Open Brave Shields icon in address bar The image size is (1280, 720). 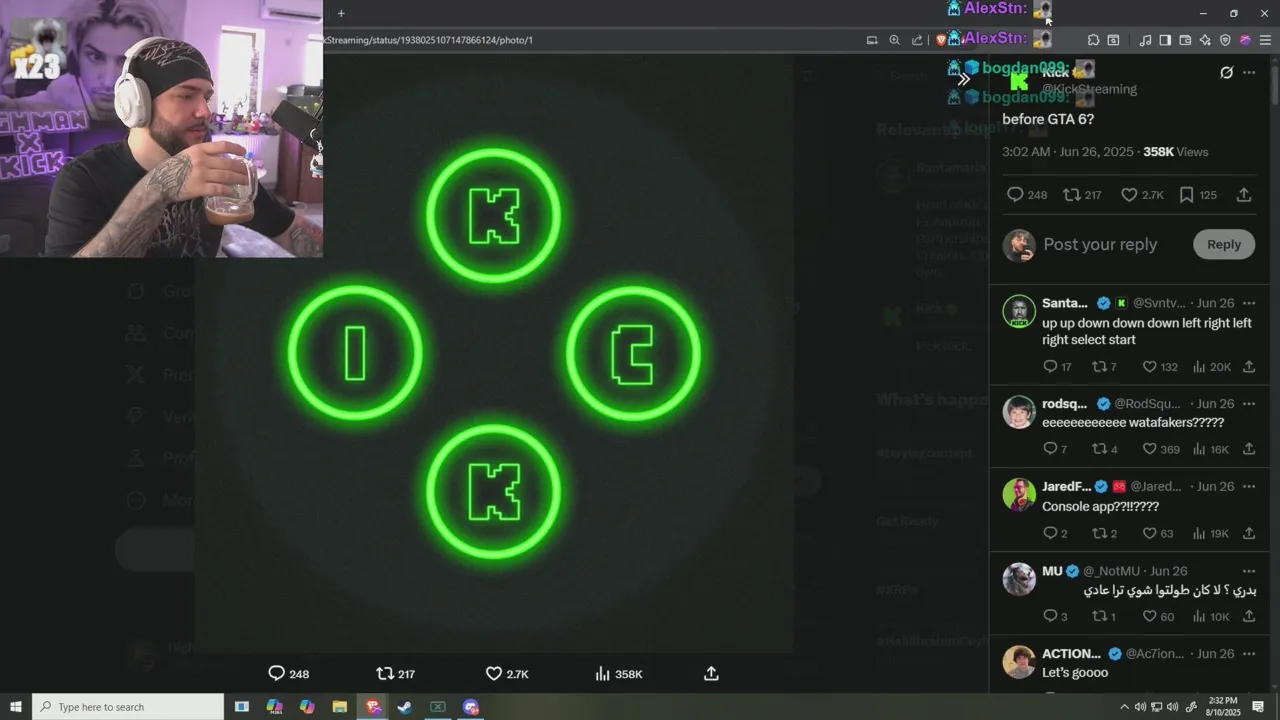pyautogui.click(x=941, y=40)
